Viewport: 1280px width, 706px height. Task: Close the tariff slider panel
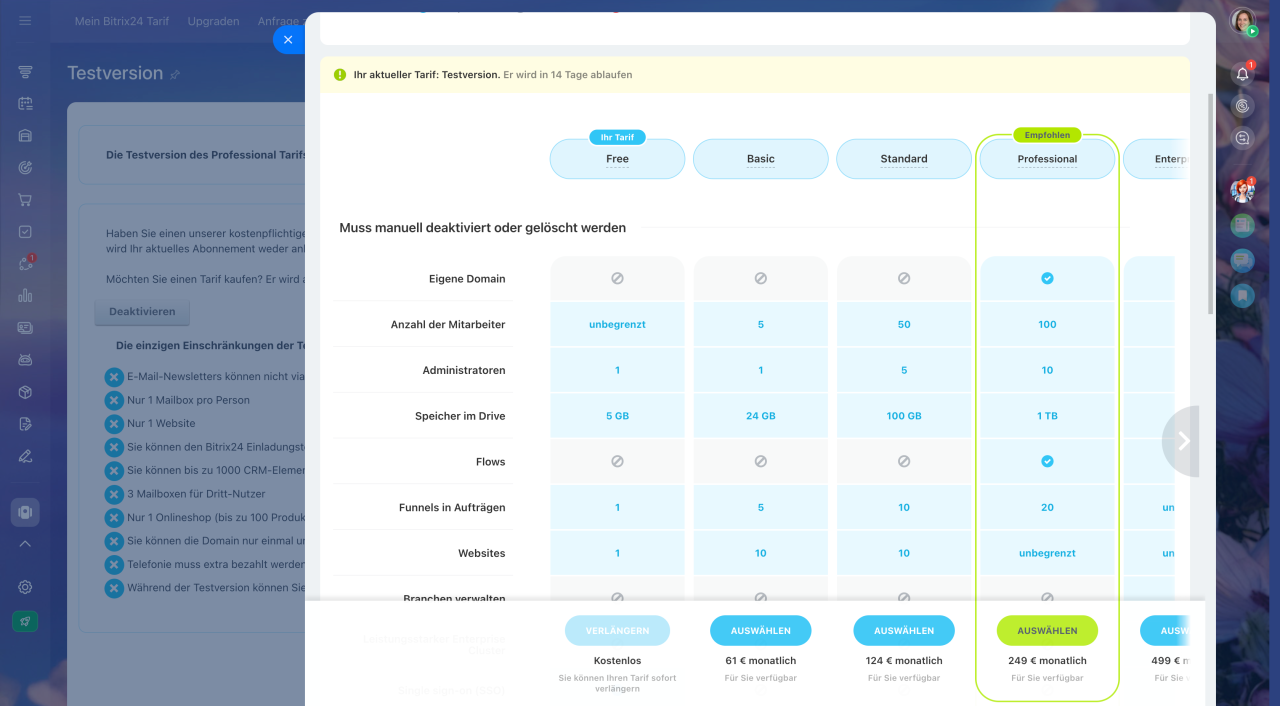click(x=288, y=40)
